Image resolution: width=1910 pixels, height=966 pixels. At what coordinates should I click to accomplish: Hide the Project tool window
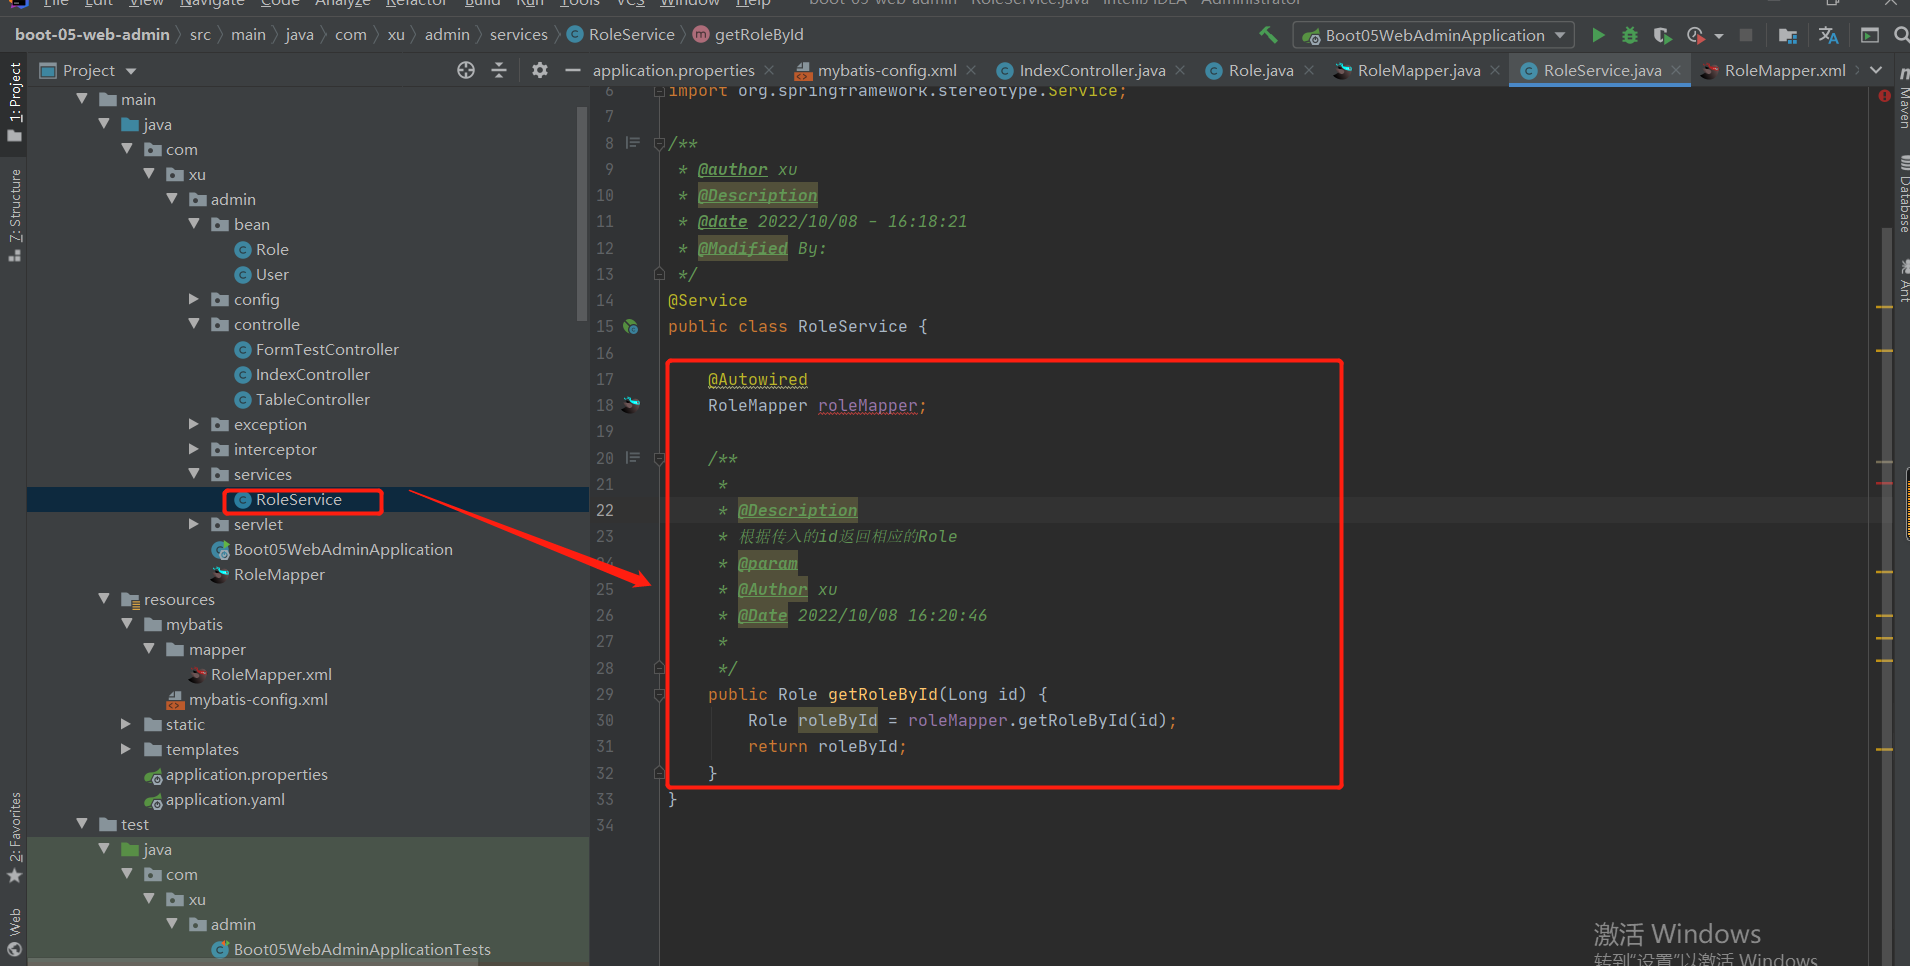(x=573, y=70)
